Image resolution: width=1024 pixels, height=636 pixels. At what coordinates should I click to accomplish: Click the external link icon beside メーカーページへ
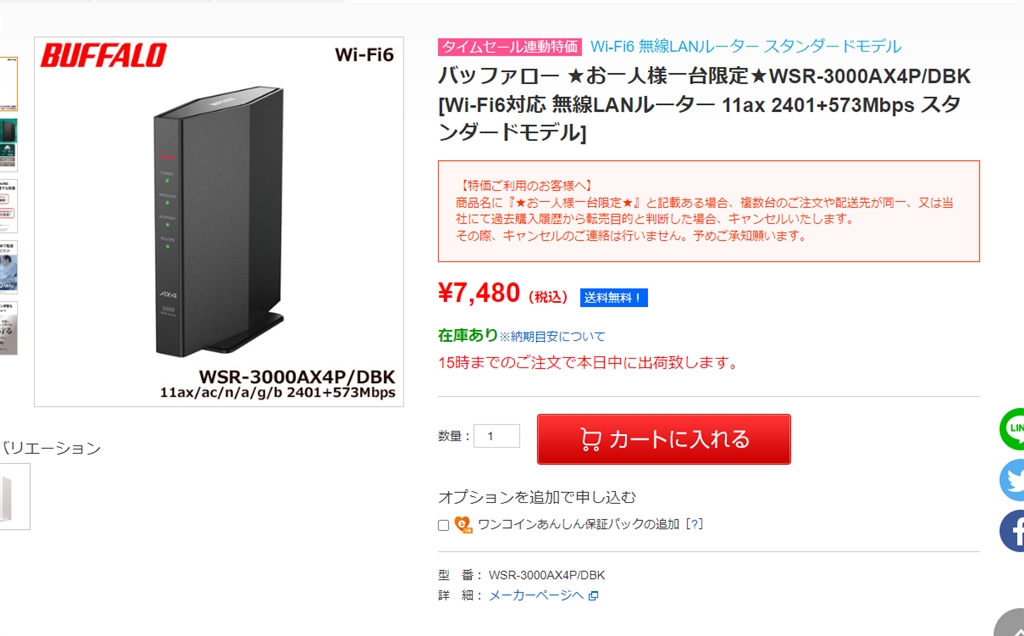(x=593, y=596)
